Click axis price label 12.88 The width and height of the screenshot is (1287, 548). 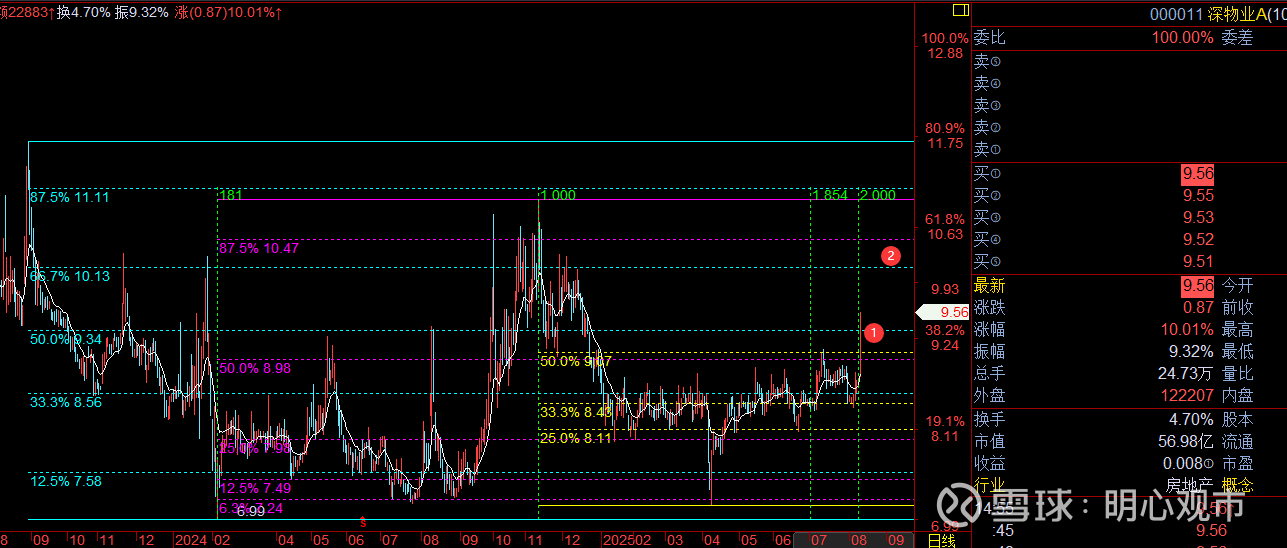point(944,53)
